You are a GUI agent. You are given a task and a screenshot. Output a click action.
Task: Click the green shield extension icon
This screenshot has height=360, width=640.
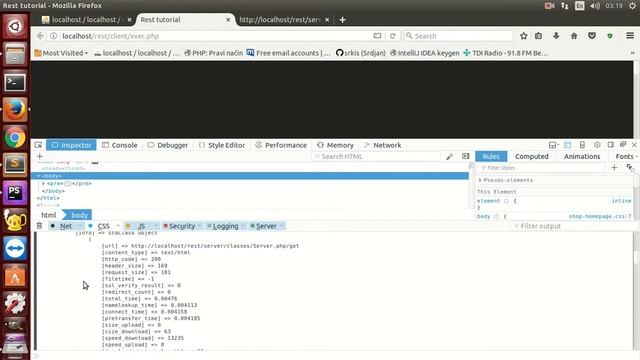(x=610, y=36)
